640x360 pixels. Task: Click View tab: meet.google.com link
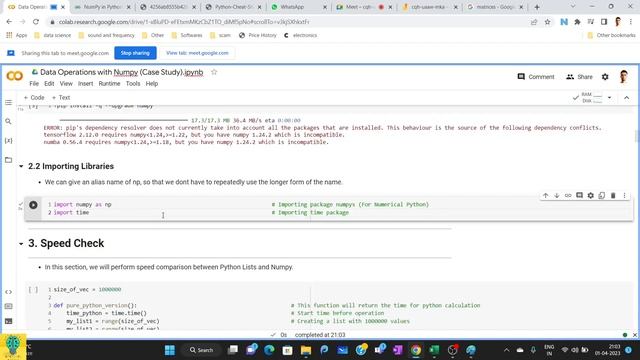coord(197,53)
